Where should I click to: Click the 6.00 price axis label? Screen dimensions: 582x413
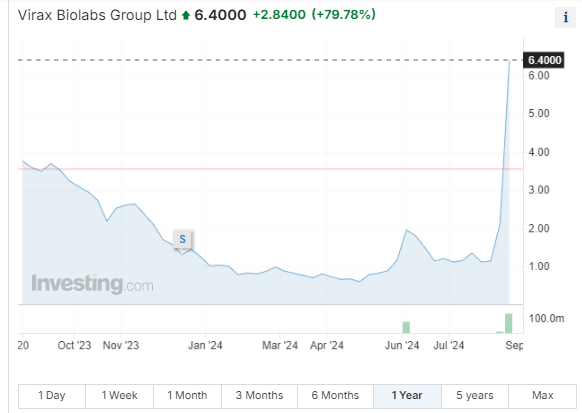click(x=539, y=76)
